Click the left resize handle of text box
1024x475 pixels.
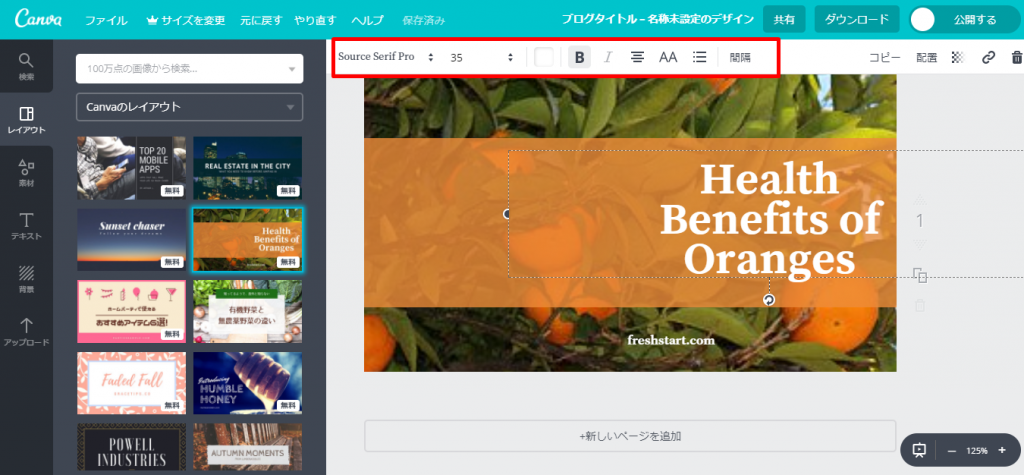tap(507, 214)
